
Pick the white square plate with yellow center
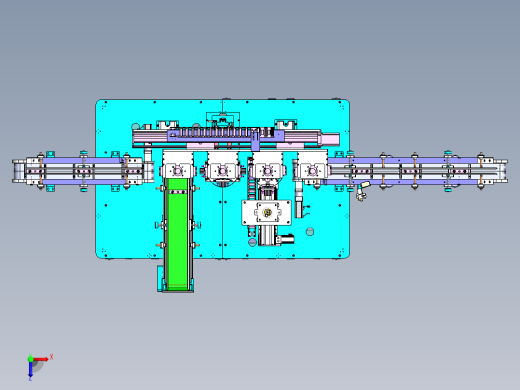coord(267,212)
